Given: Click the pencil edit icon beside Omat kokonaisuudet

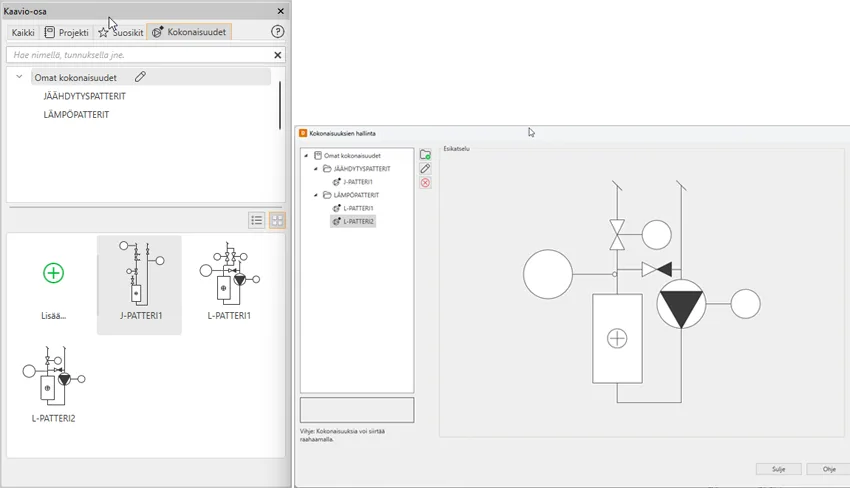Looking at the screenshot, I should coord(141,77).
